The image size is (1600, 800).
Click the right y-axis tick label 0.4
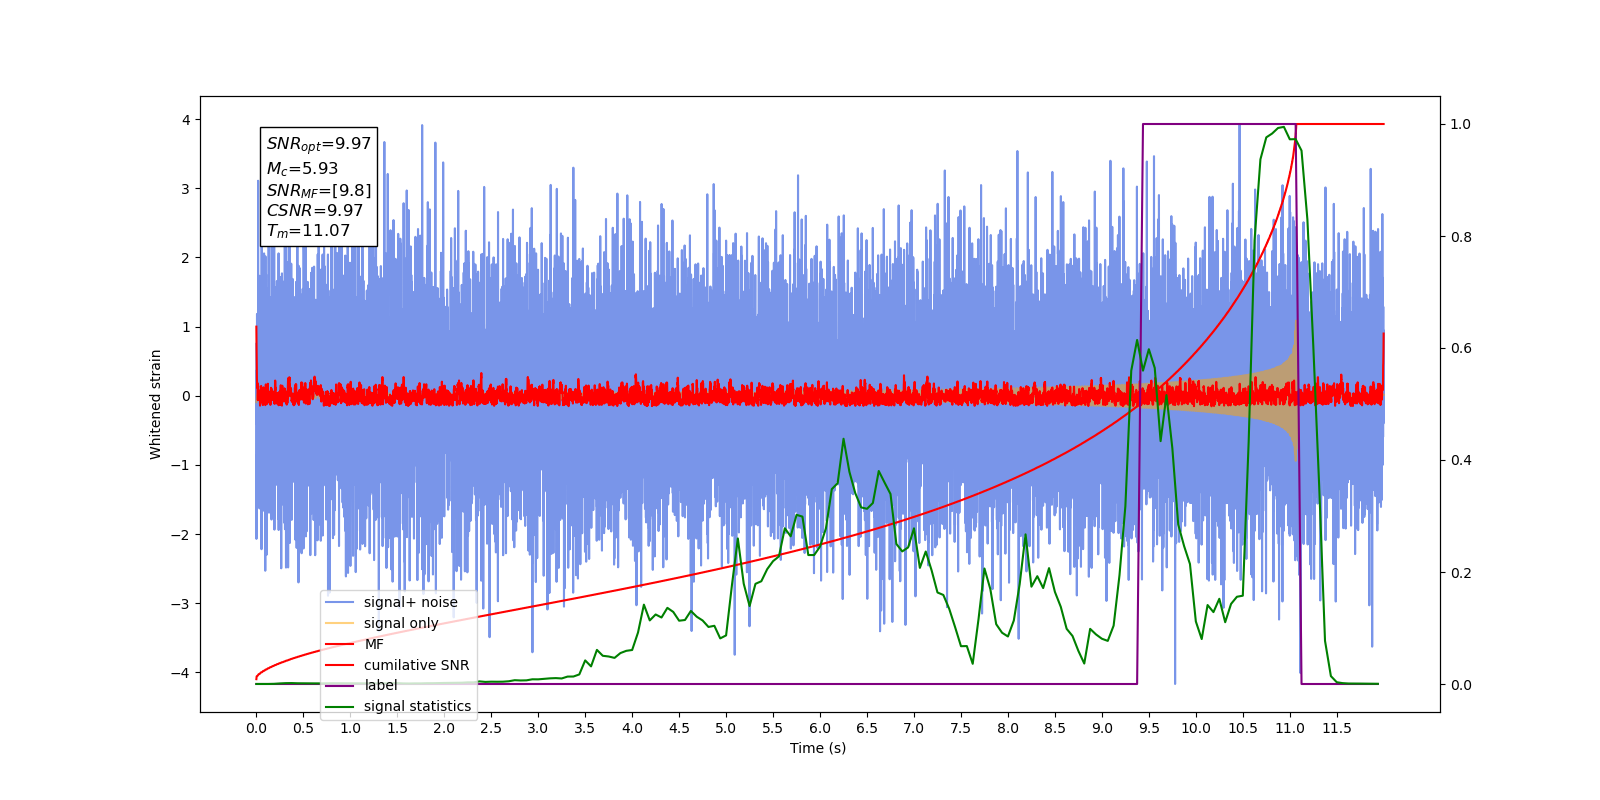click(x=1461, y=461)
